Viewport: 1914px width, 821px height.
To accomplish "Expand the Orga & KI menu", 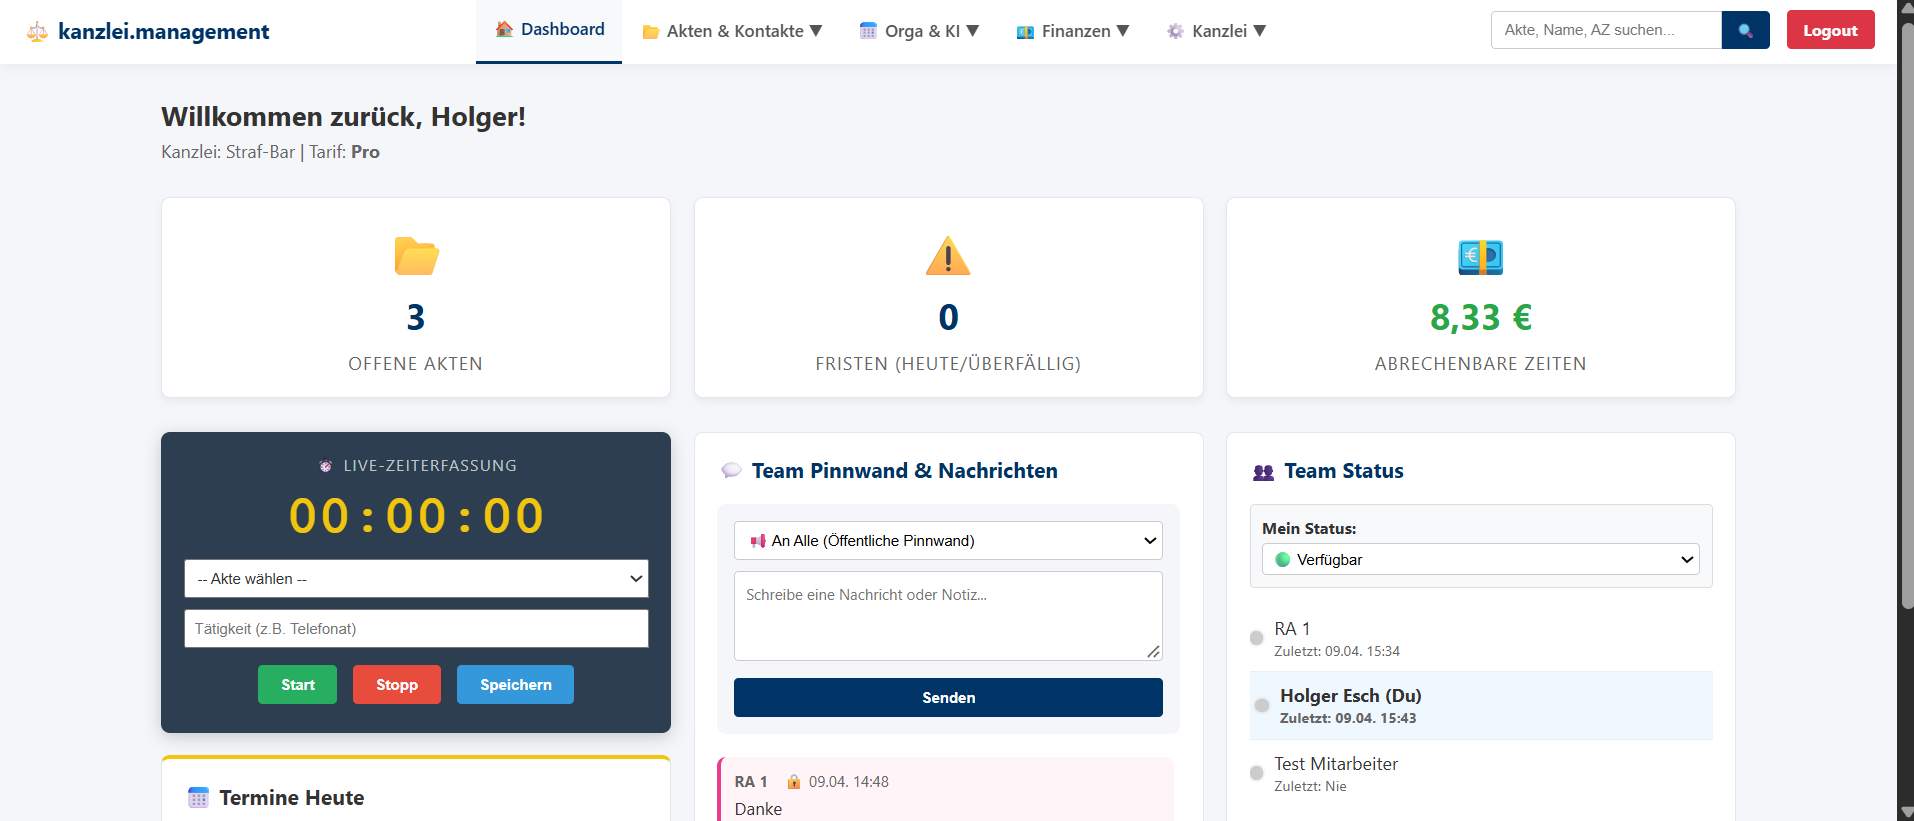I will pos(920,31).
